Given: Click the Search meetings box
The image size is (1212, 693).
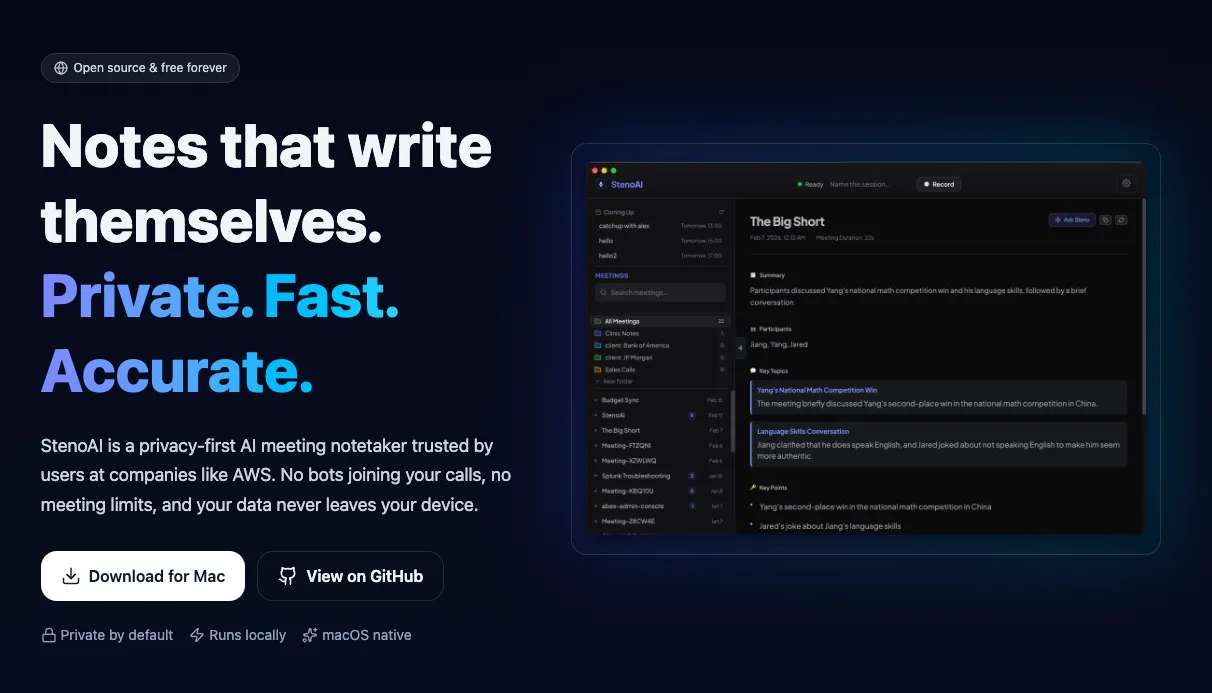Looking at the screenshot, I should pyautogui.click(x=660, y=292).
